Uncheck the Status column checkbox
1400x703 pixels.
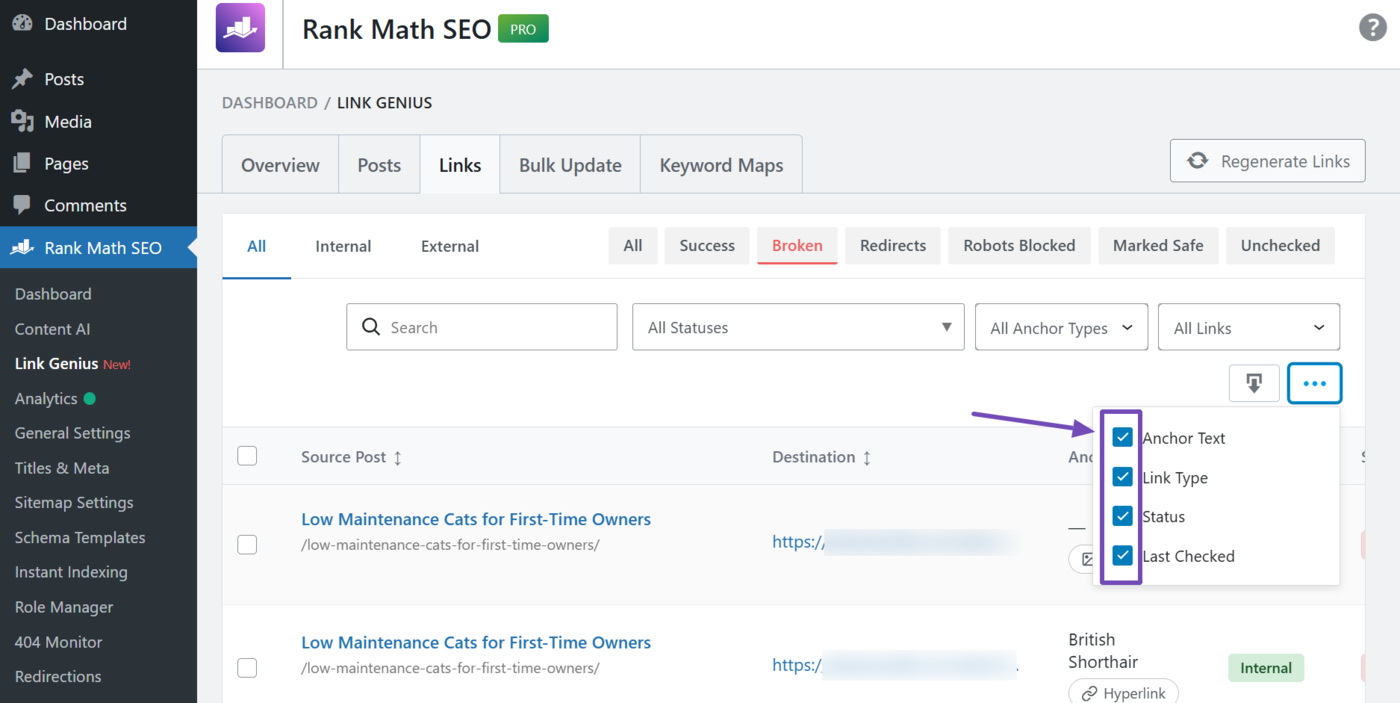(x=1122, y=516)
